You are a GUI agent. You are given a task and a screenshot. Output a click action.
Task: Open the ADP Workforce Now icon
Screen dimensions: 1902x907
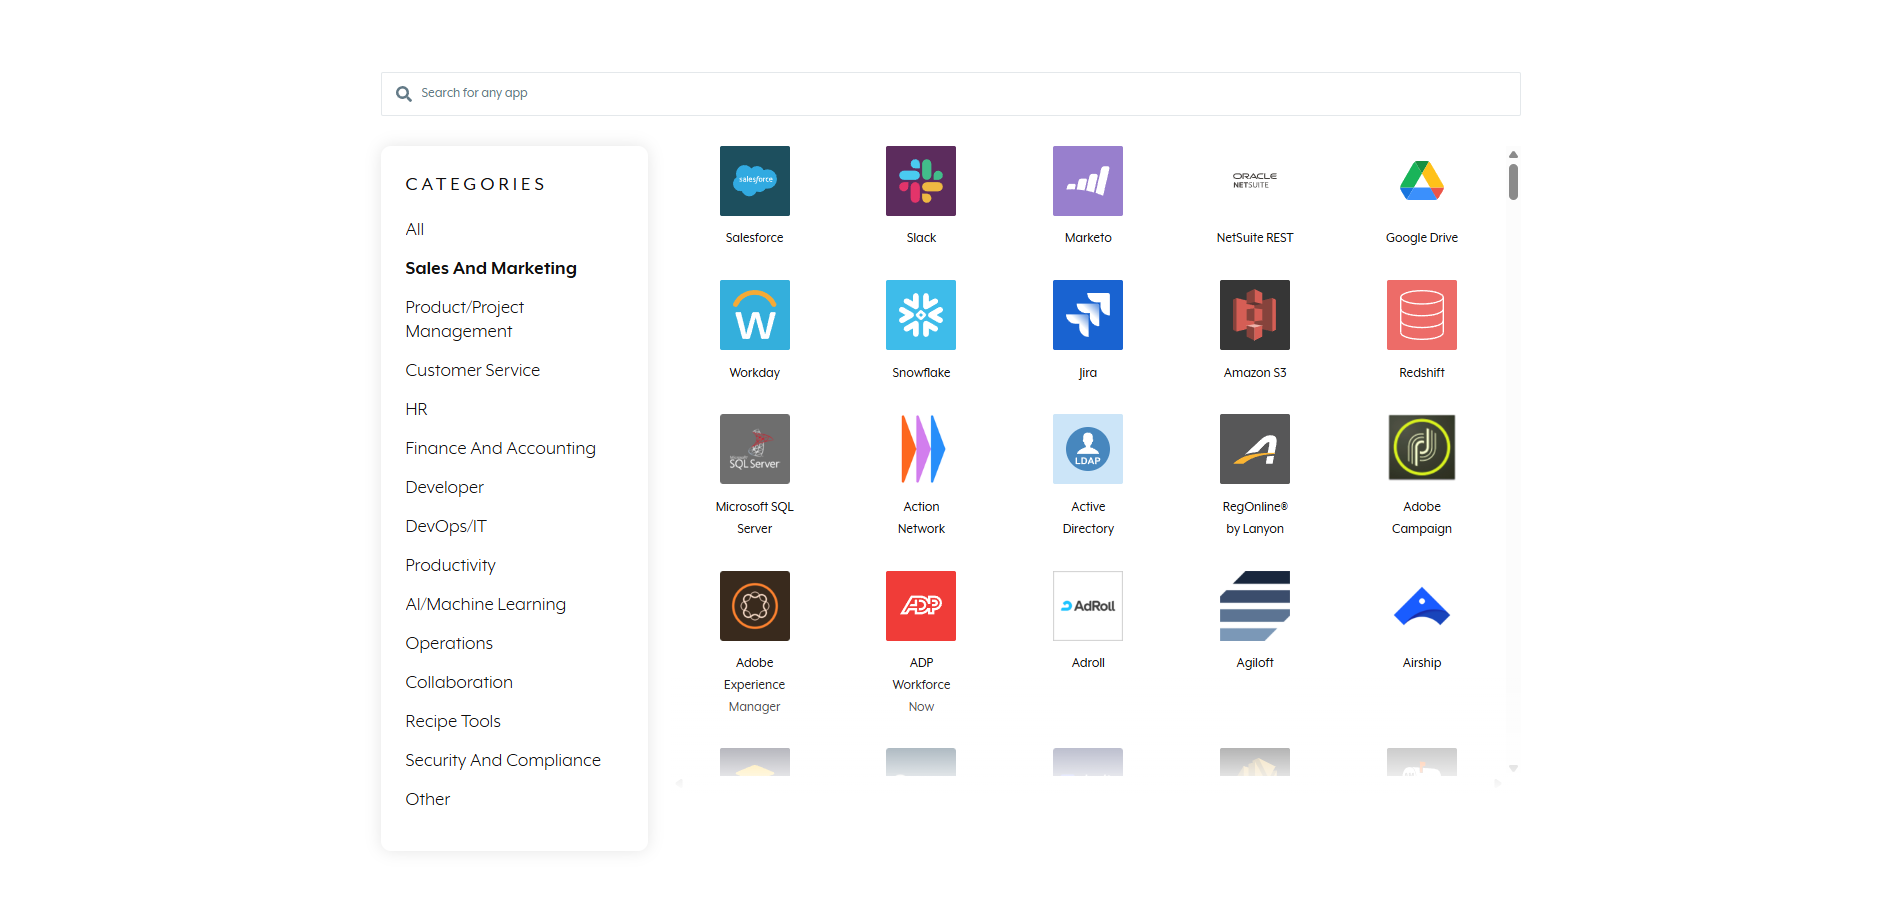(920, 606)
